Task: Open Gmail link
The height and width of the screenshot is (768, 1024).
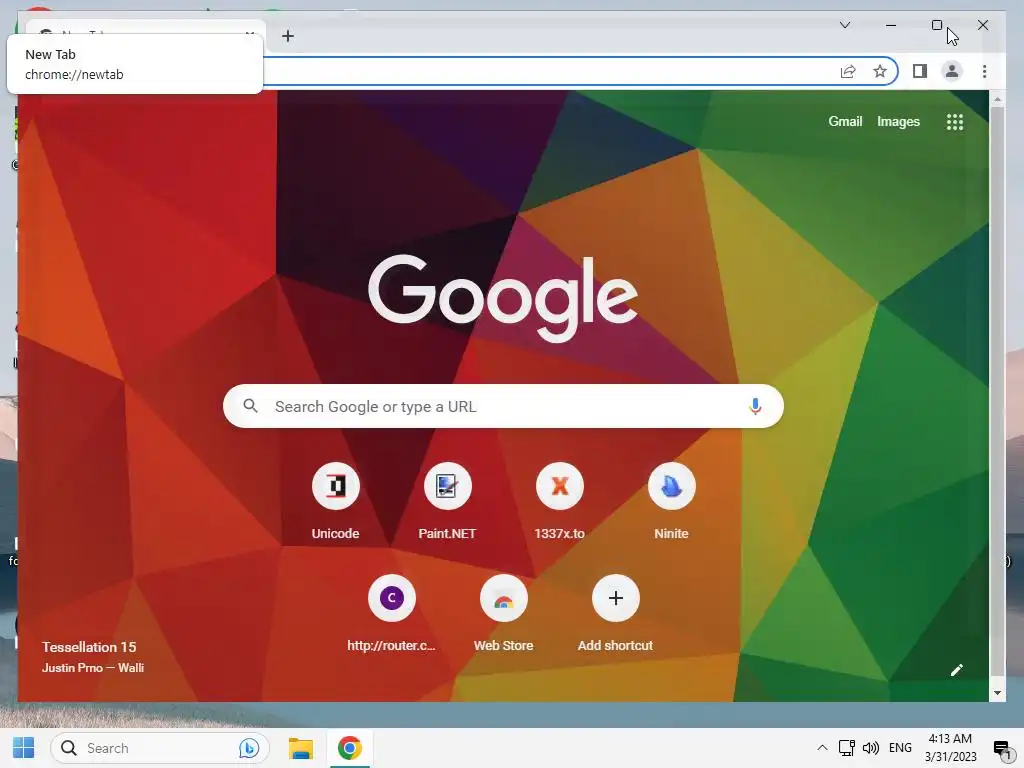Action: click(x=845, y=121)
